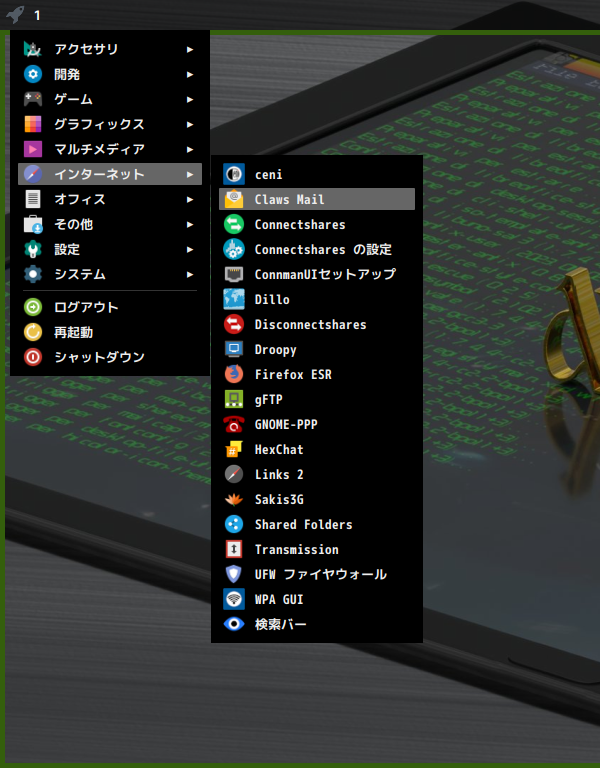Click the green ログアウト icon
Image resolution: width=600 pixels, height=768 pixels.
(x=33, y=307)
